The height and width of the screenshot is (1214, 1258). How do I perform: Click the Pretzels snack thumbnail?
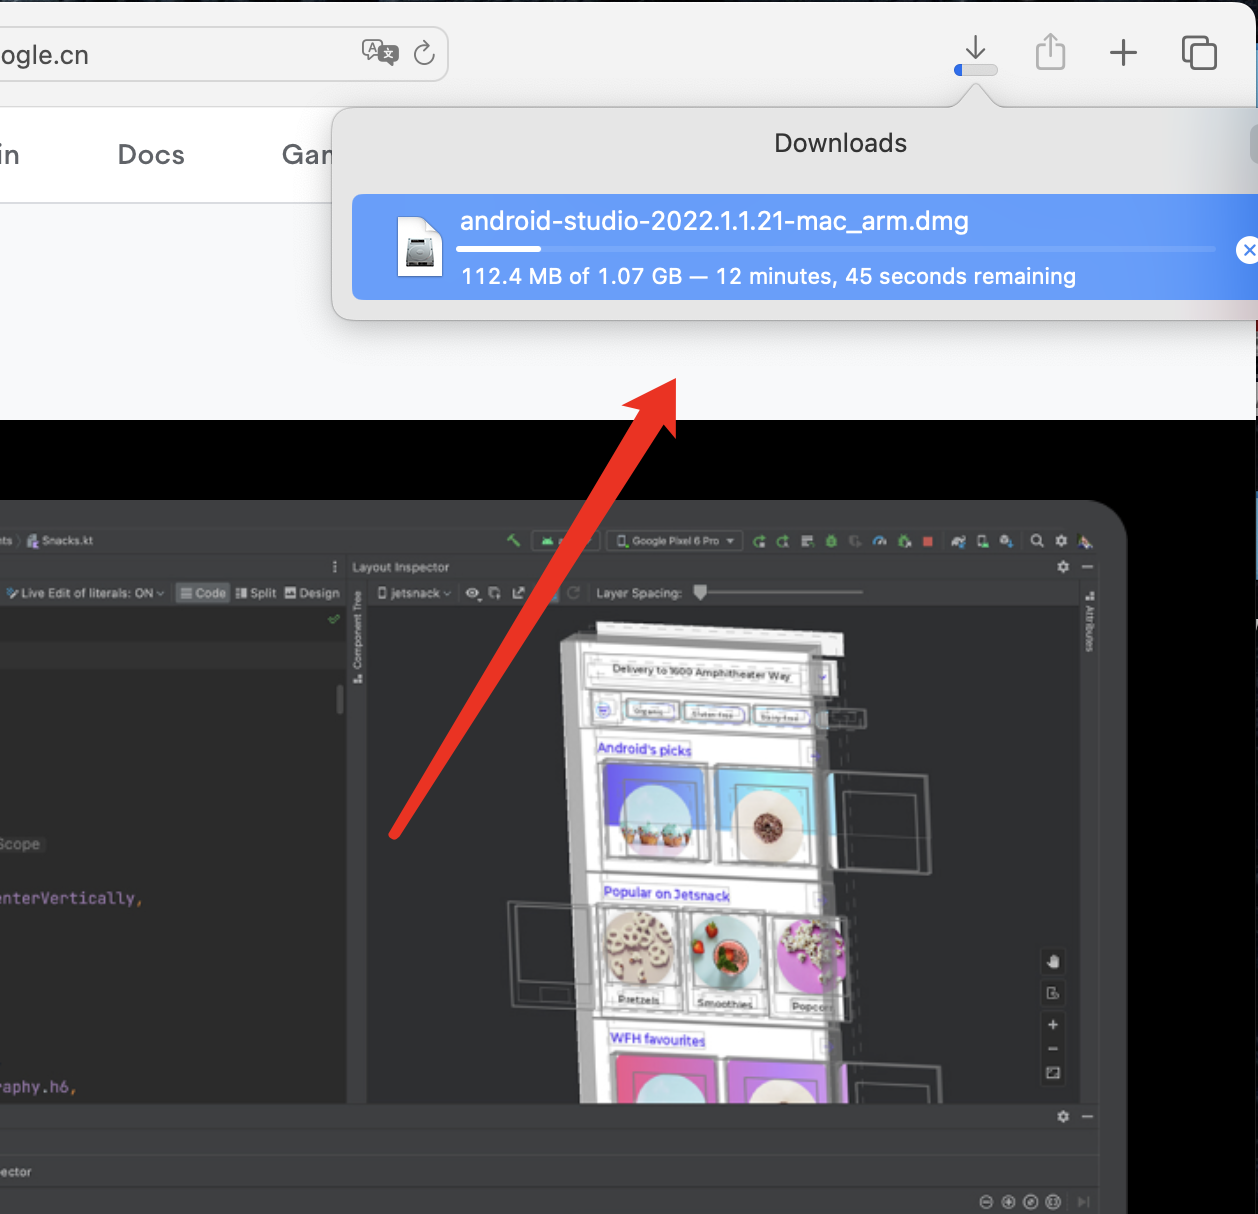(x=639, y=950)
